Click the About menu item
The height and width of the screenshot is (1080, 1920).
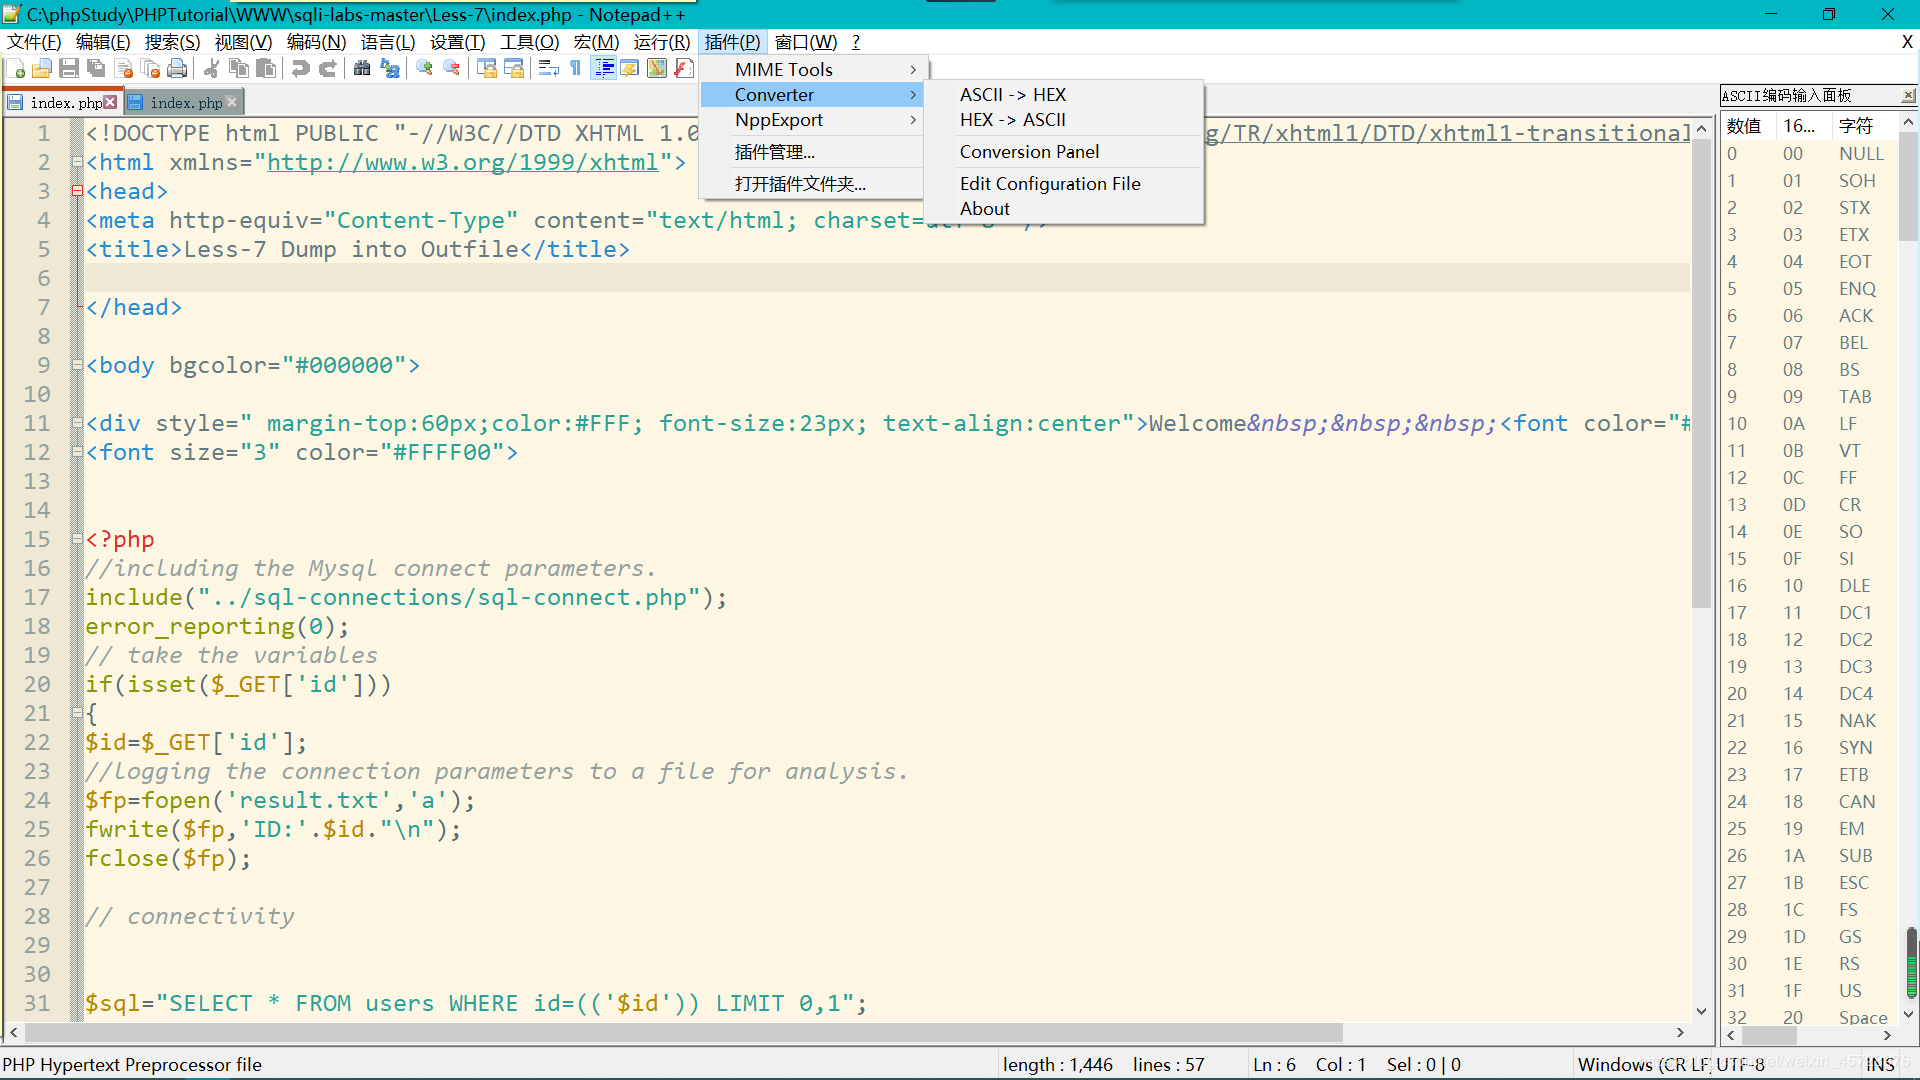(986, 208)
